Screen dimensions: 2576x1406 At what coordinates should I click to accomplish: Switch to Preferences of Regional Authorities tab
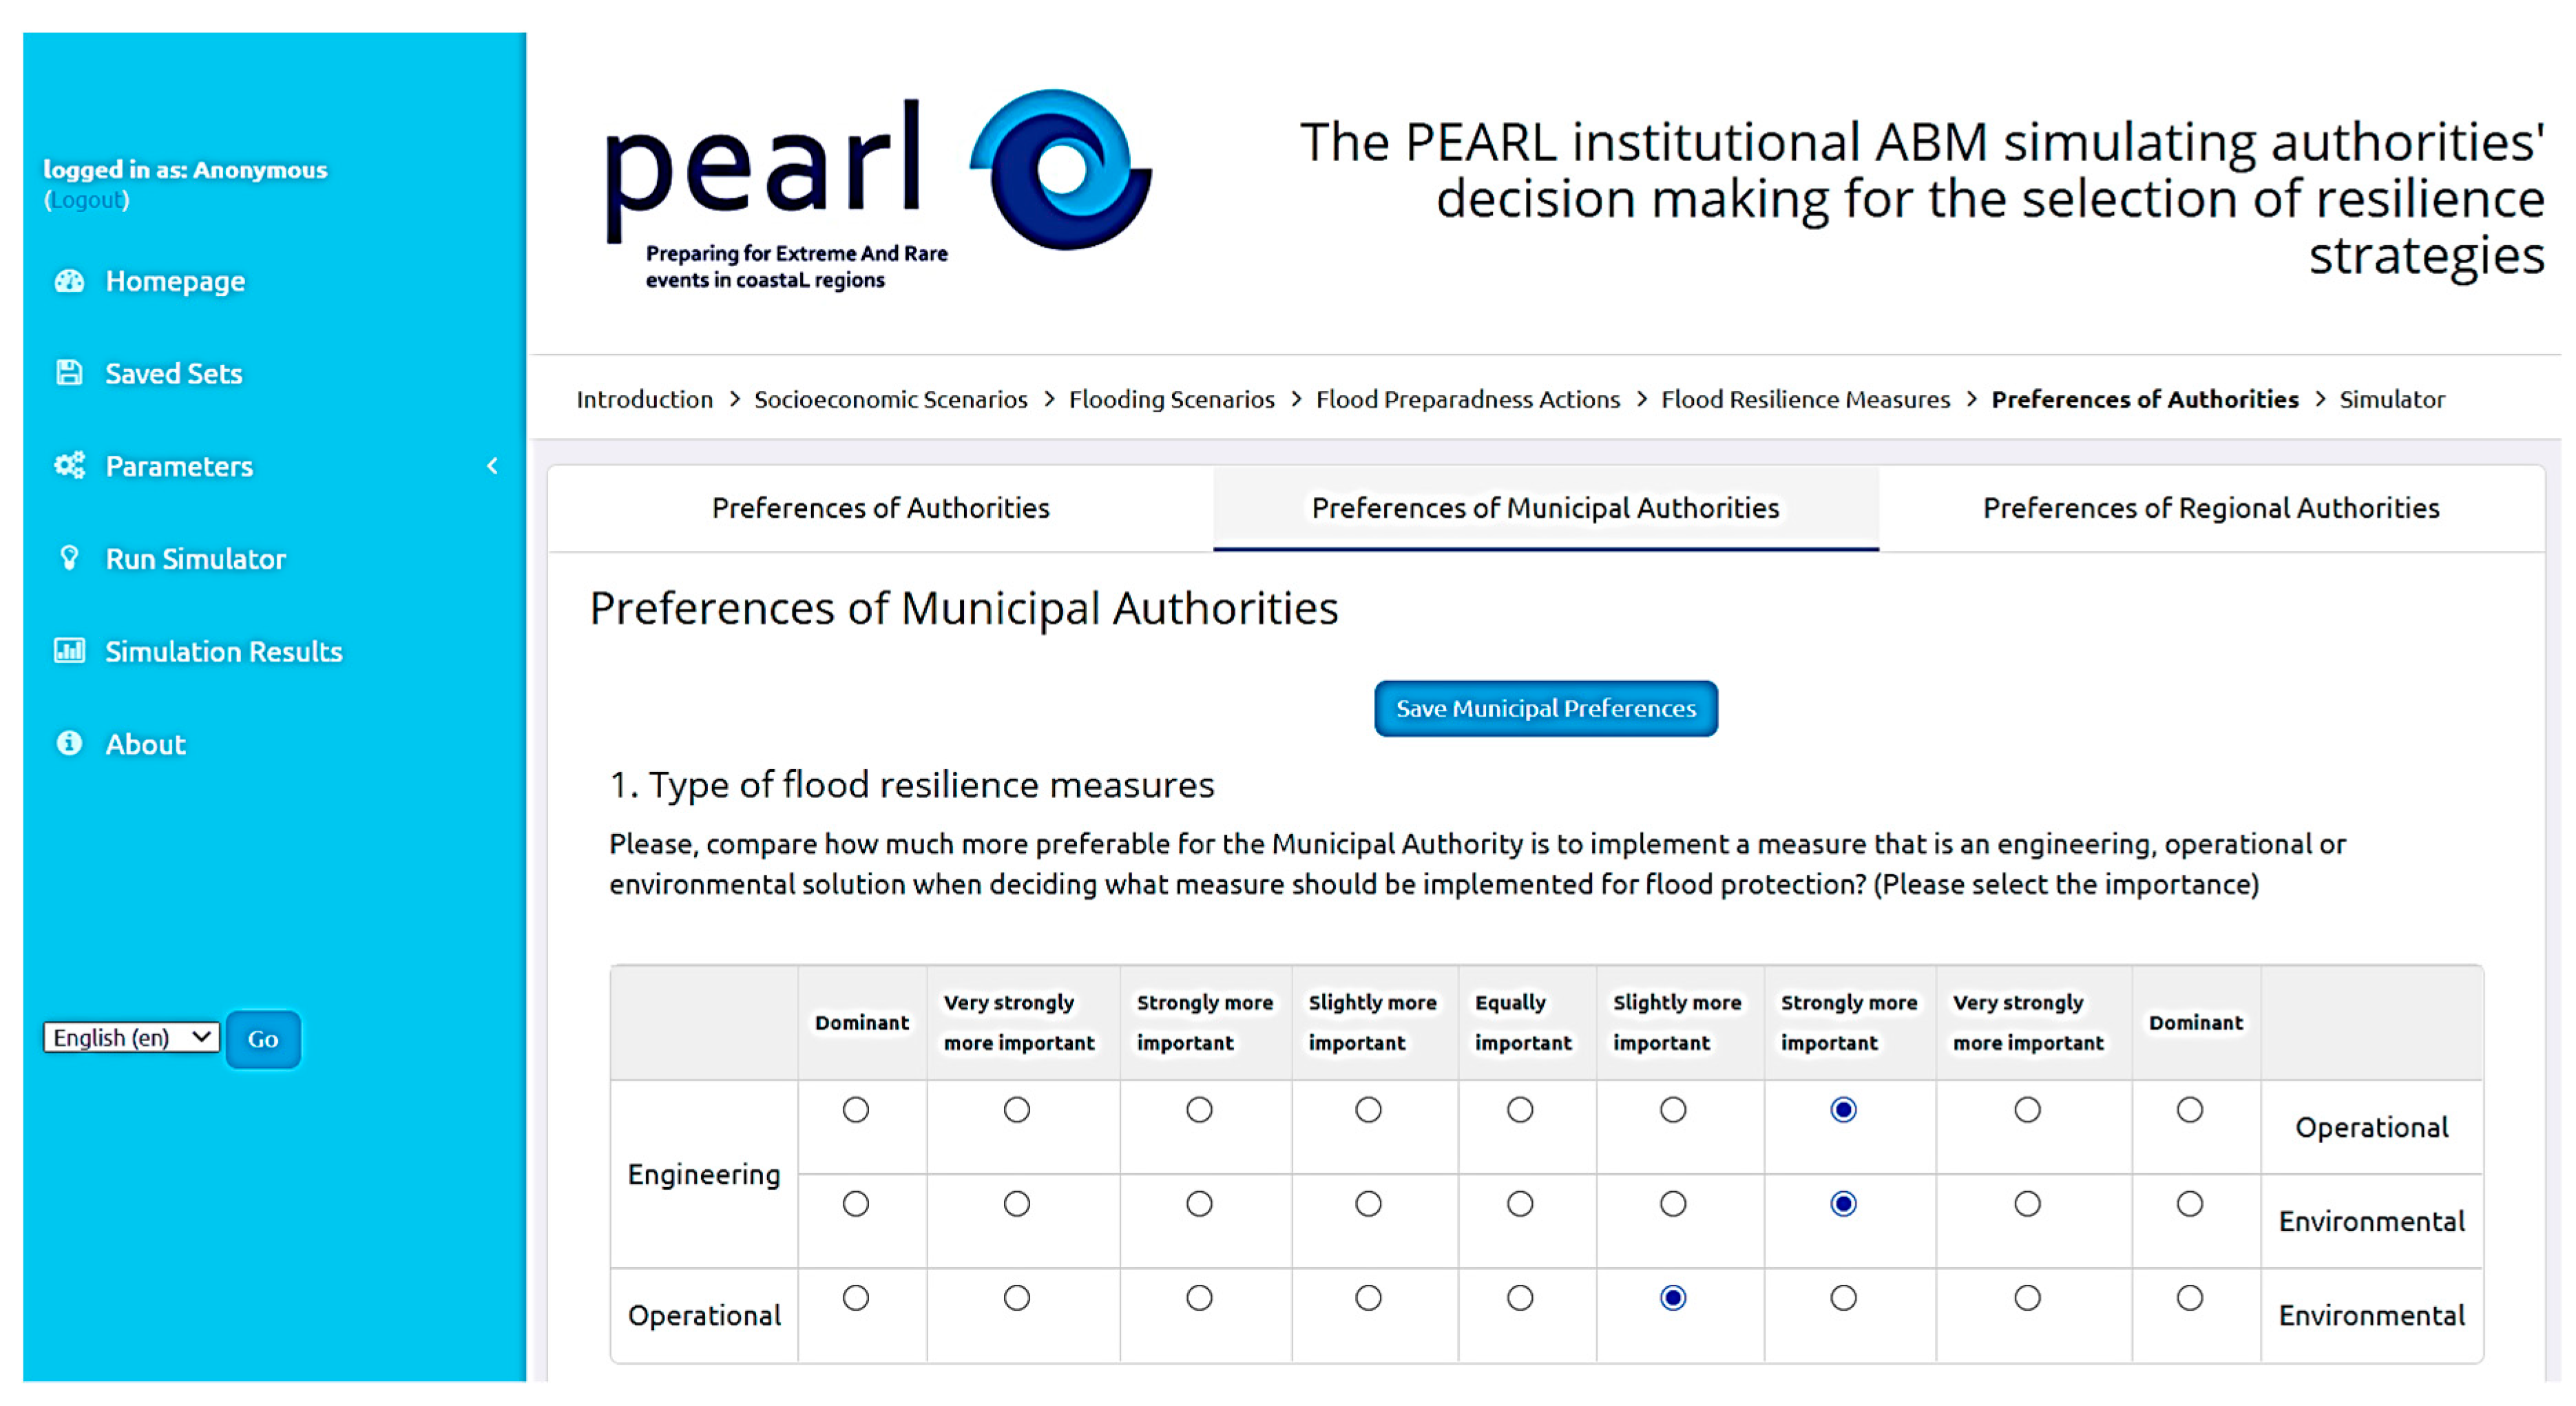click(2210, 508)
